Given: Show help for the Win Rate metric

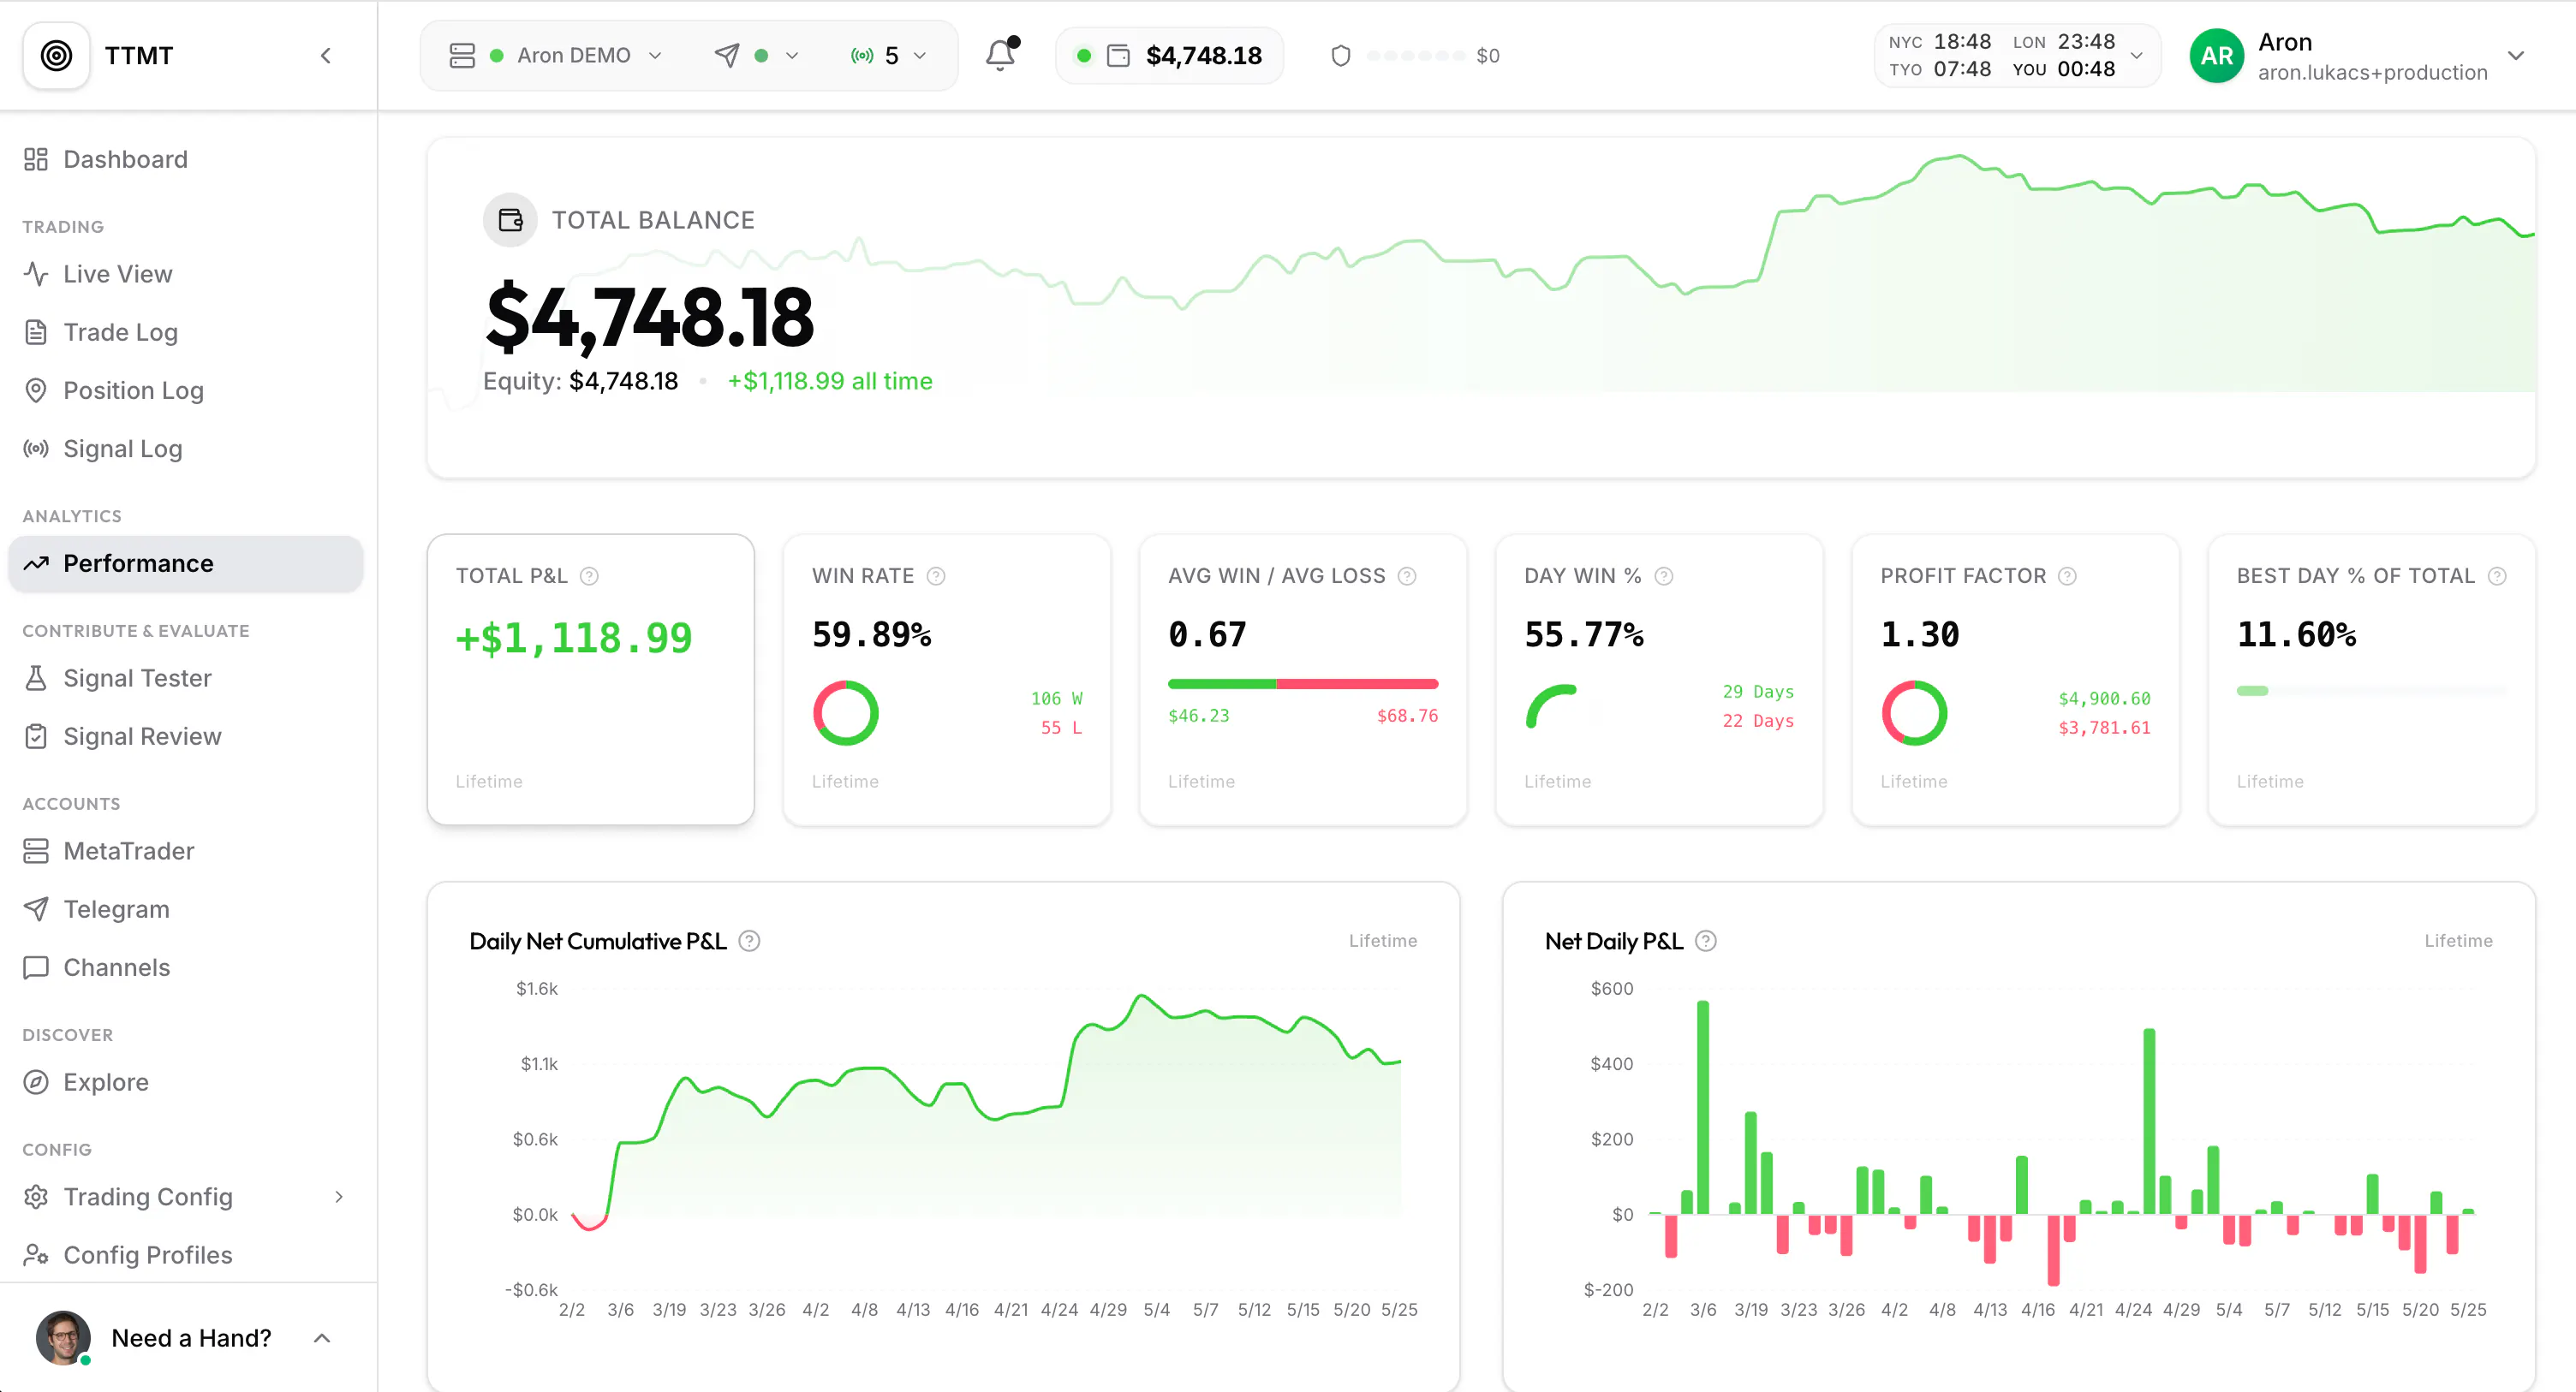Looking at the screenshot, I should point(936,576).
